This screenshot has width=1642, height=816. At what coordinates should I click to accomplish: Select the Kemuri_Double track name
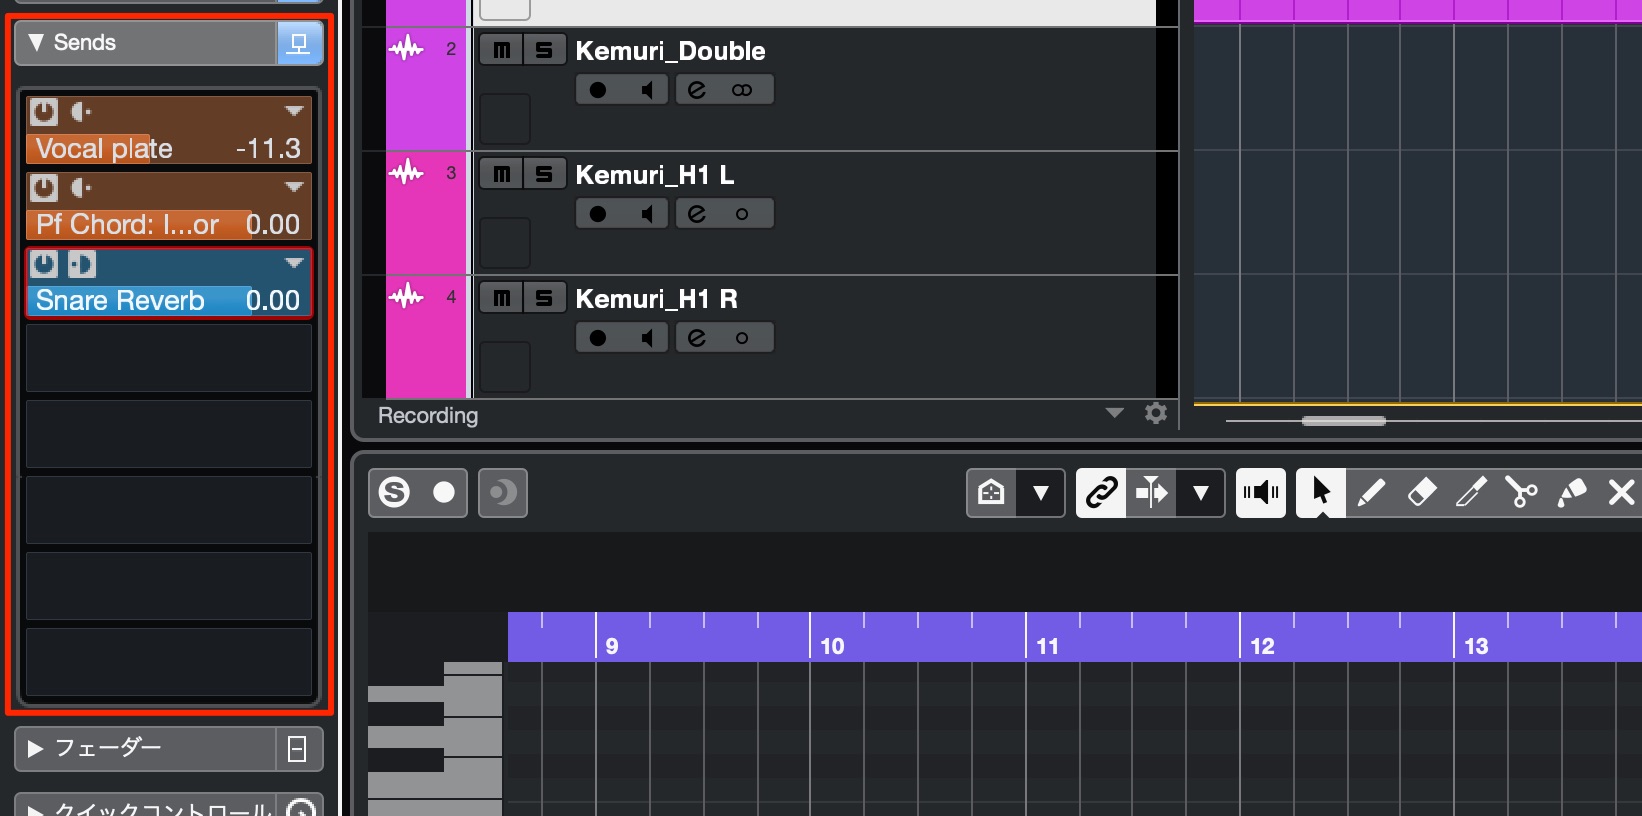pyautogui.click(x=670, y=51)
